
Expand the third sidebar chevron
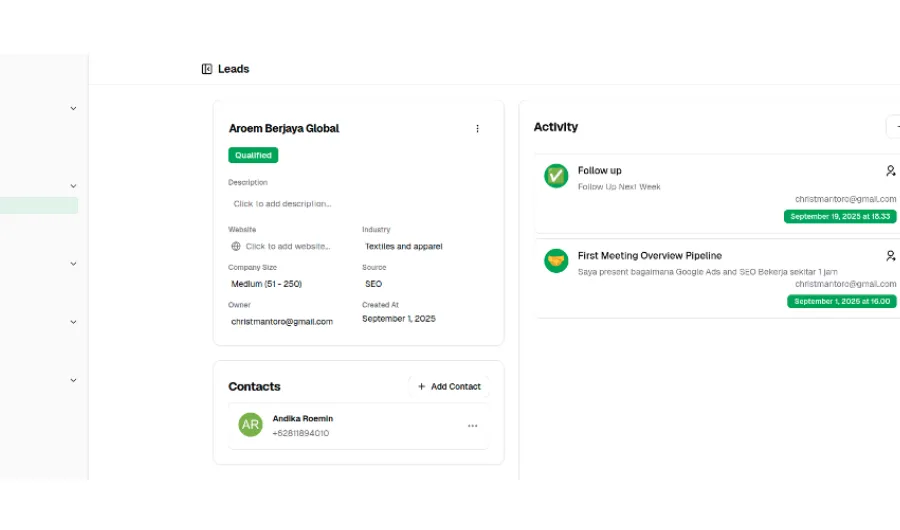[73, 264]
